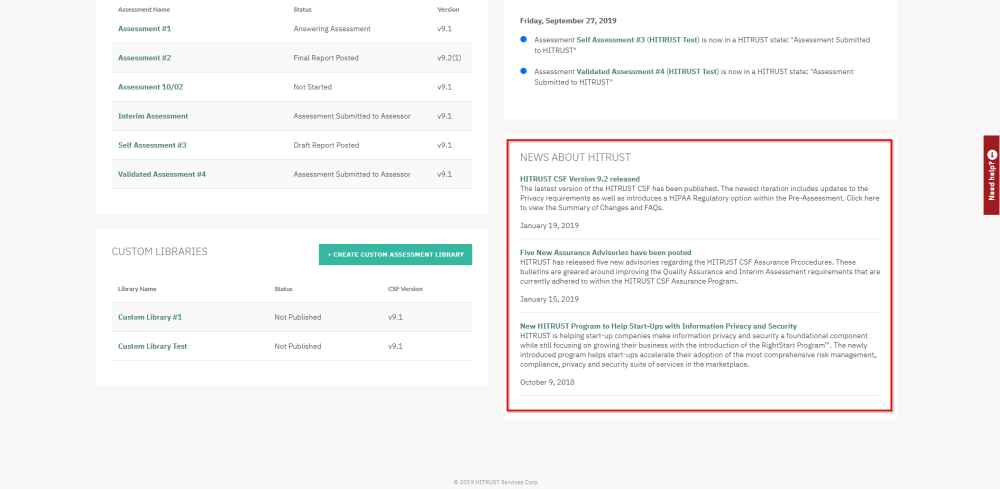
Task: Open Self Assessment #3 in assessments table
Action: [152, 145]
